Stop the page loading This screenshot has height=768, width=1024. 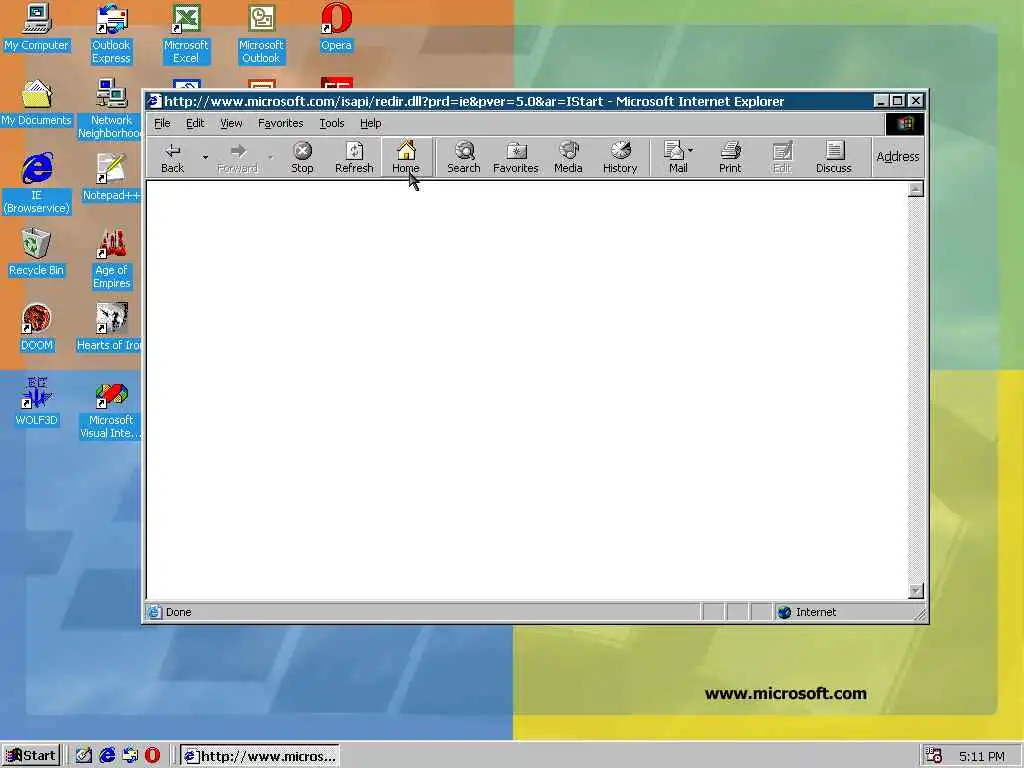[302, 157]
